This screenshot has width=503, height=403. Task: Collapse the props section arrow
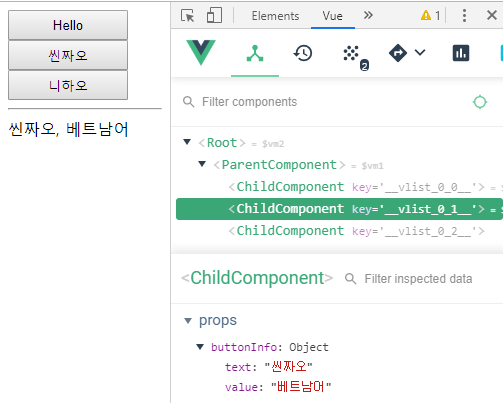[x=188, y=321]
